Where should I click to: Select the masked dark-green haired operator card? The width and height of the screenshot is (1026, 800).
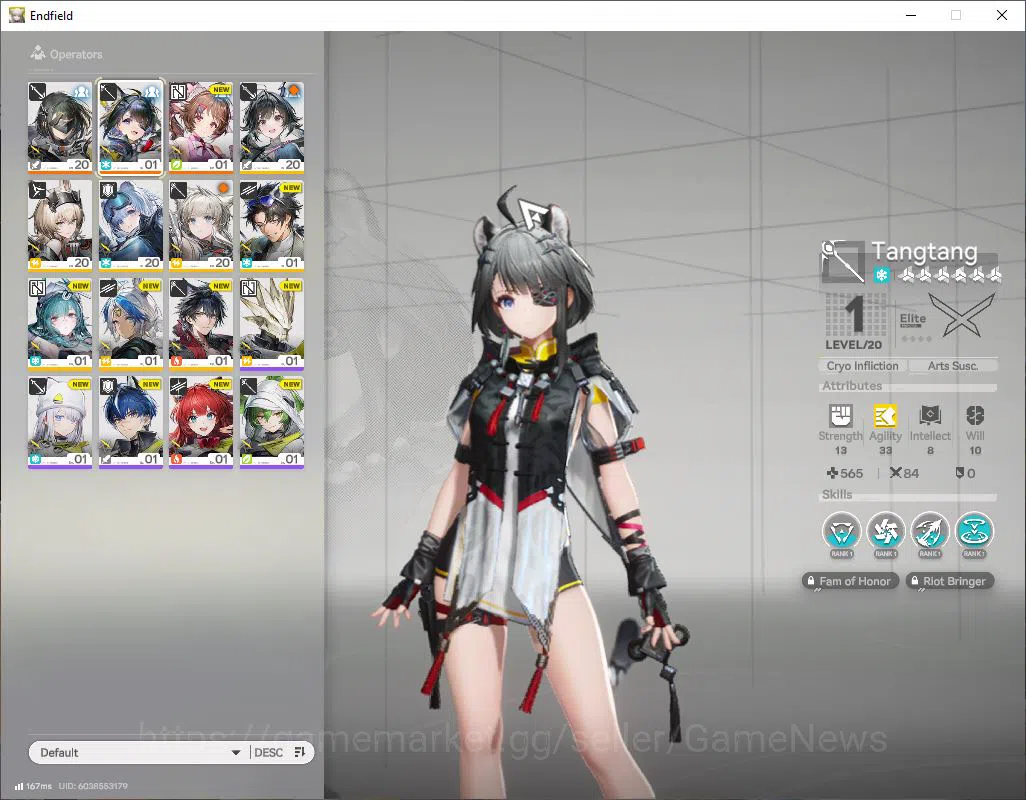(x=60, y=128)
